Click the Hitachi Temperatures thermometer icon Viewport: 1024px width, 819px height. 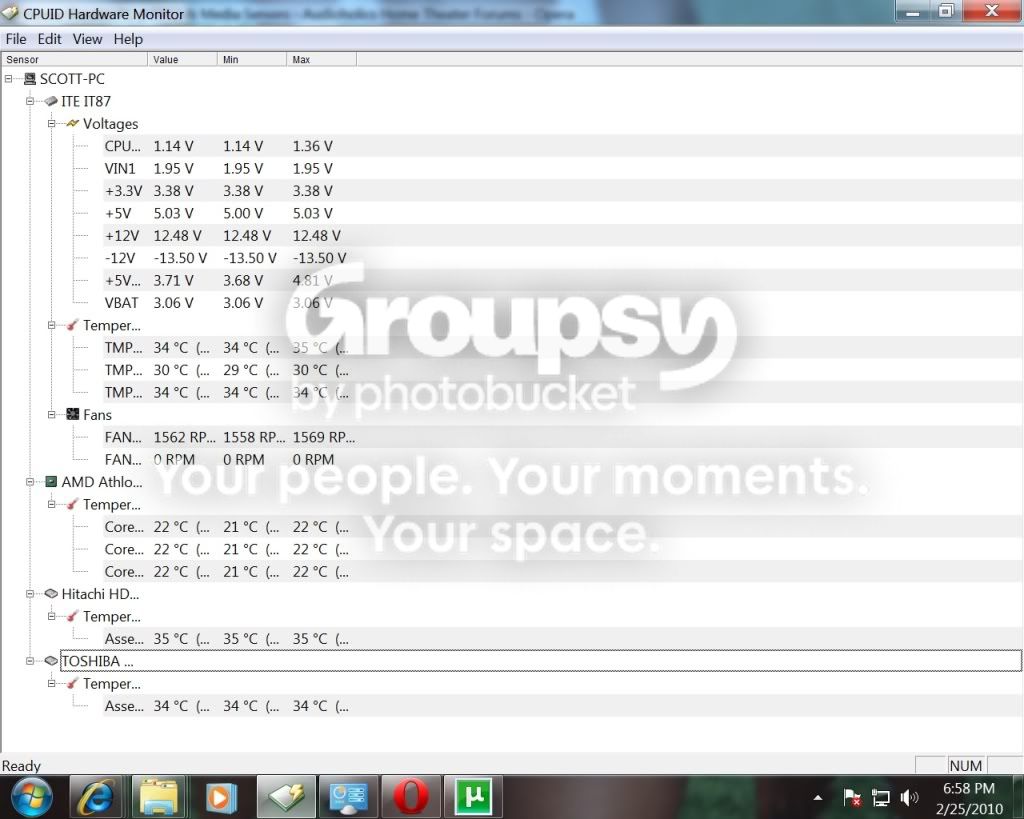pos(72,617)
